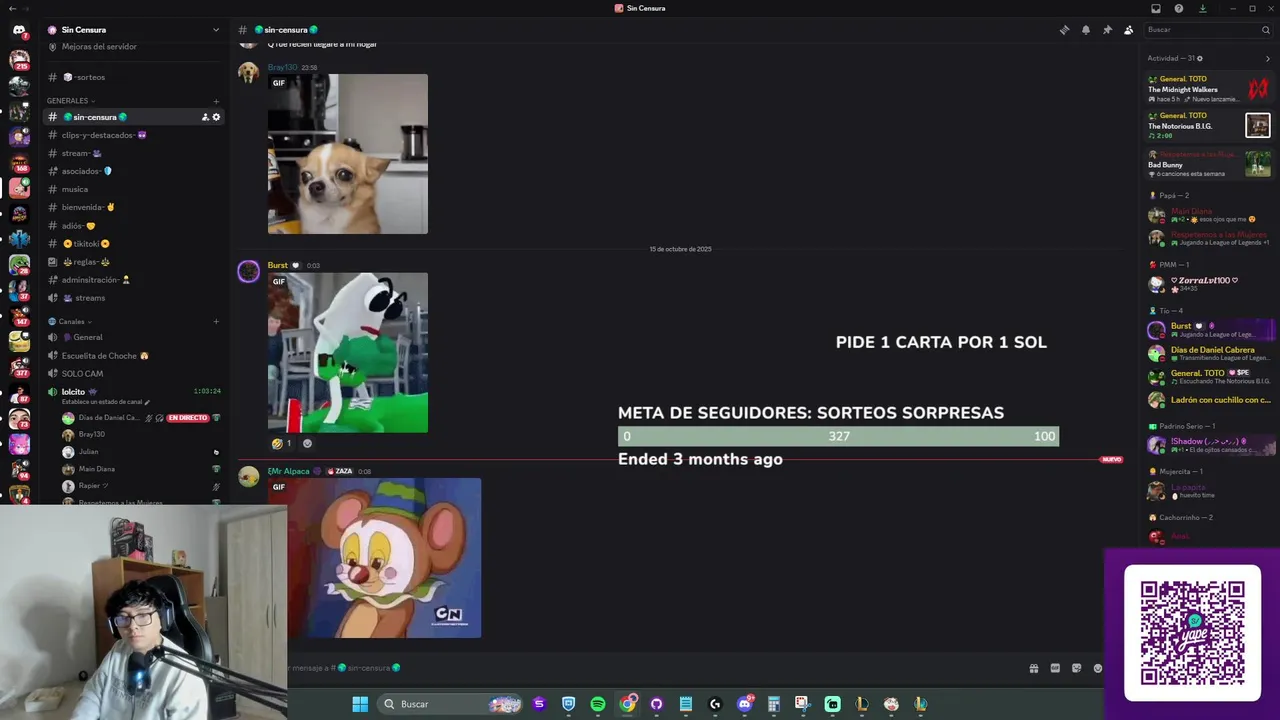This screenshot has width=1280, height=720.
Task: Open the adiós channel
Action: 133,226
